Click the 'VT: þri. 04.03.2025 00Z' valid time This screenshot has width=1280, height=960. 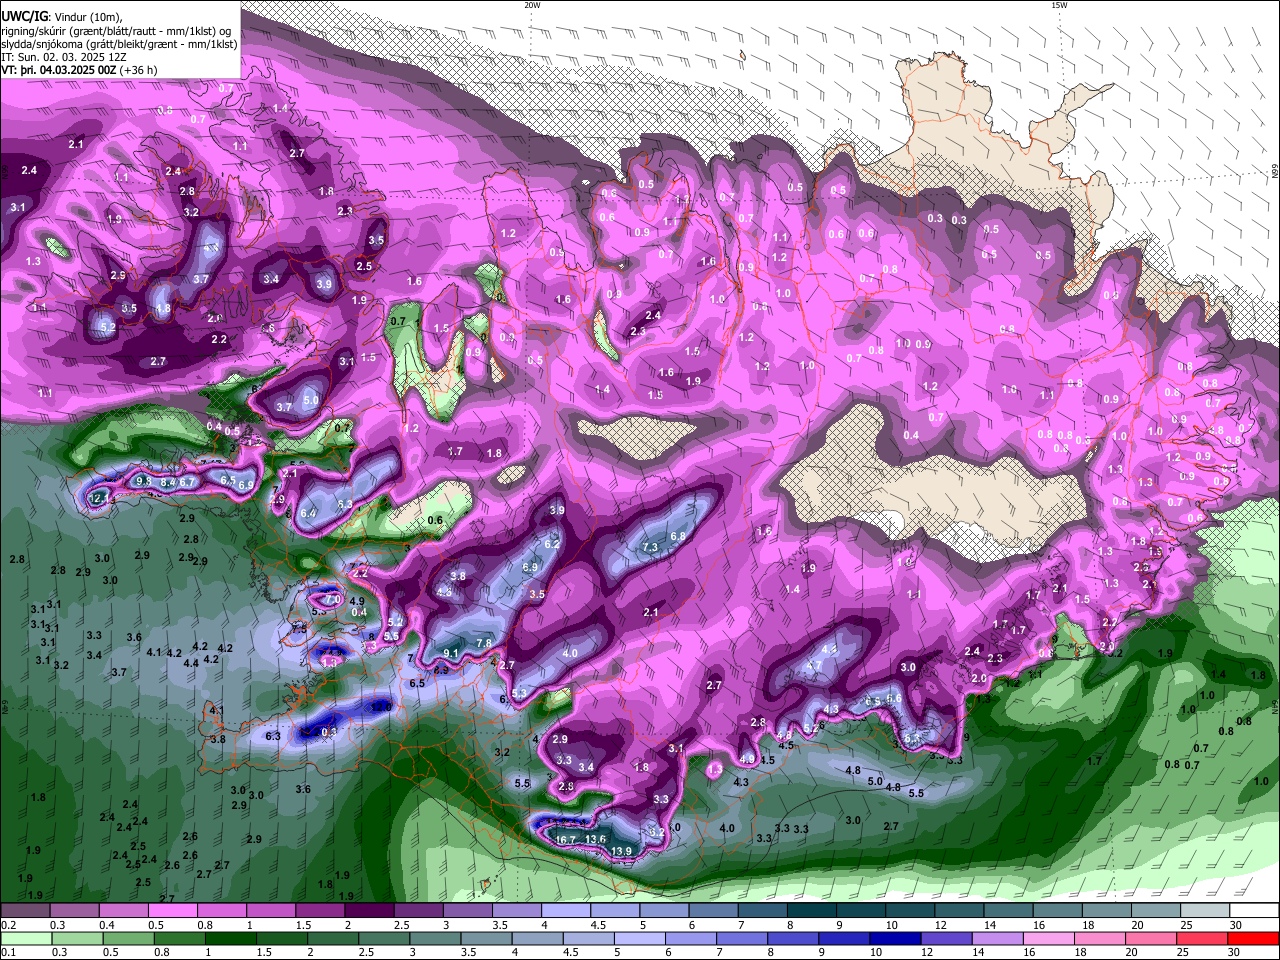point(58,70)
